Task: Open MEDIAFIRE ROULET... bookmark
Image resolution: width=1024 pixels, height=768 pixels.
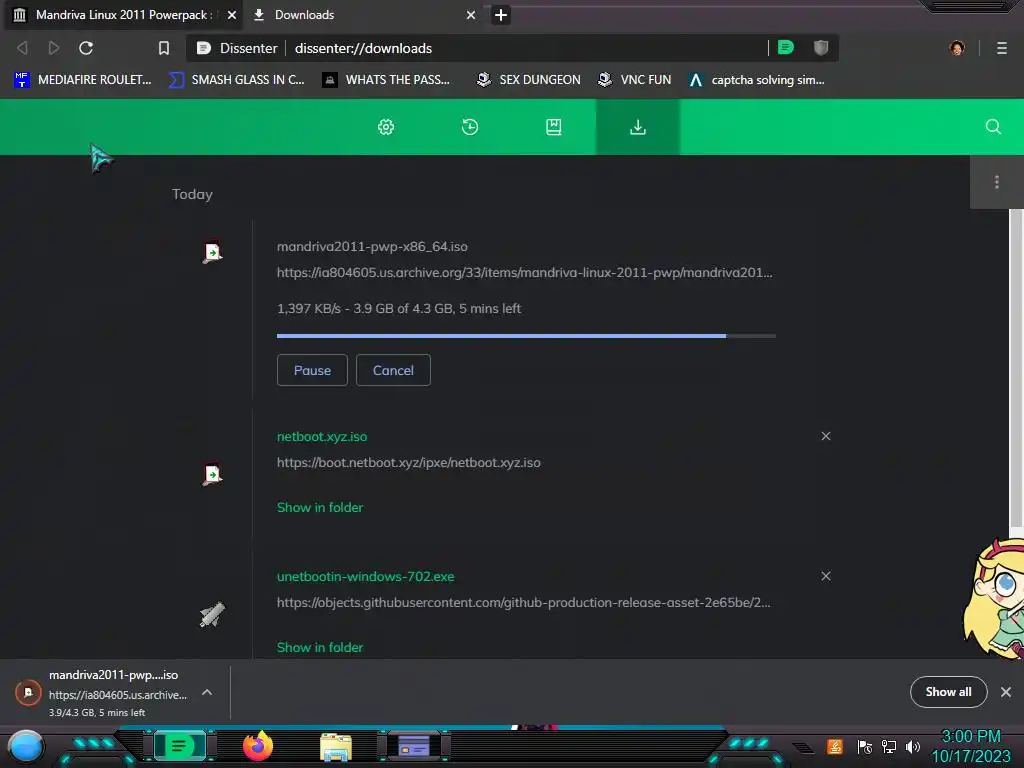Action: (x=83, y=80)
